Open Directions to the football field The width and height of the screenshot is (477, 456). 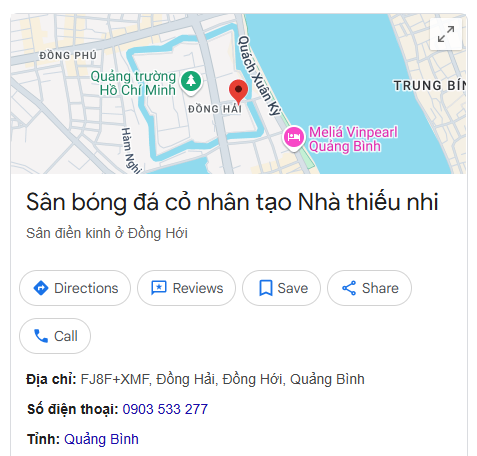click(75, 288)
